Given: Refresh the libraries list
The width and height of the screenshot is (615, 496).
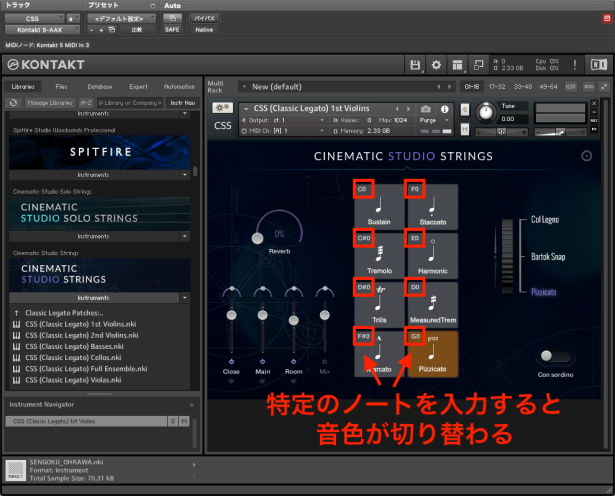Looking at the screenshot, I should (13, 103).
